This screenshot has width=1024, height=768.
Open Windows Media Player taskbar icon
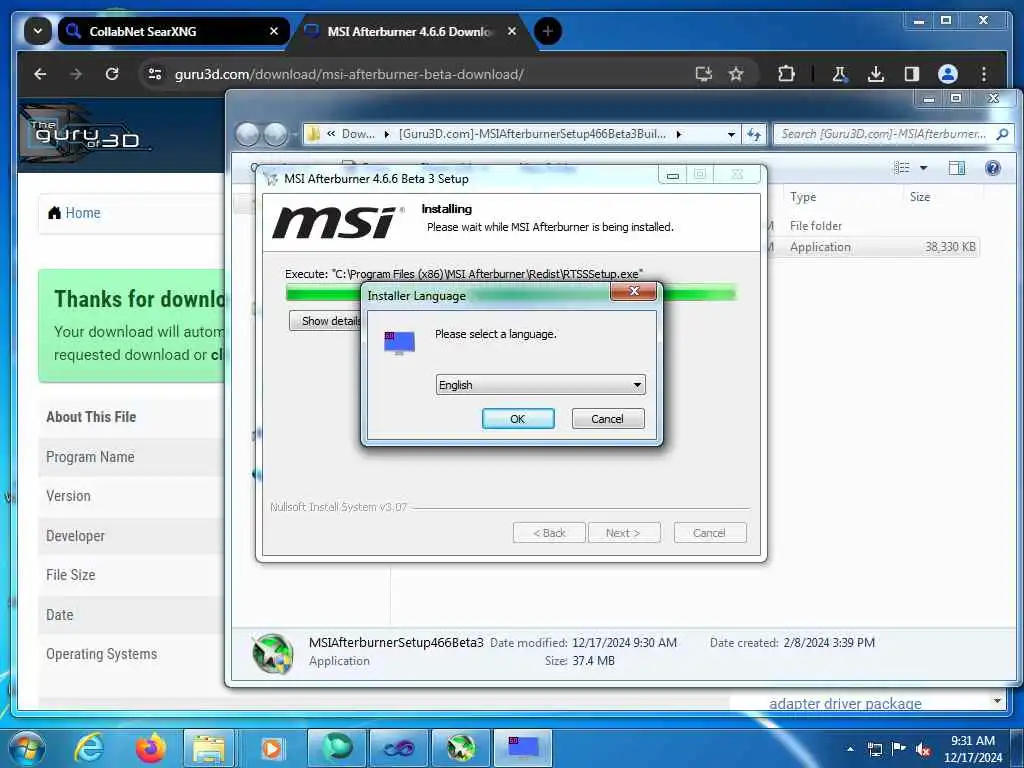pyautogui.click(x=272, y=748)
